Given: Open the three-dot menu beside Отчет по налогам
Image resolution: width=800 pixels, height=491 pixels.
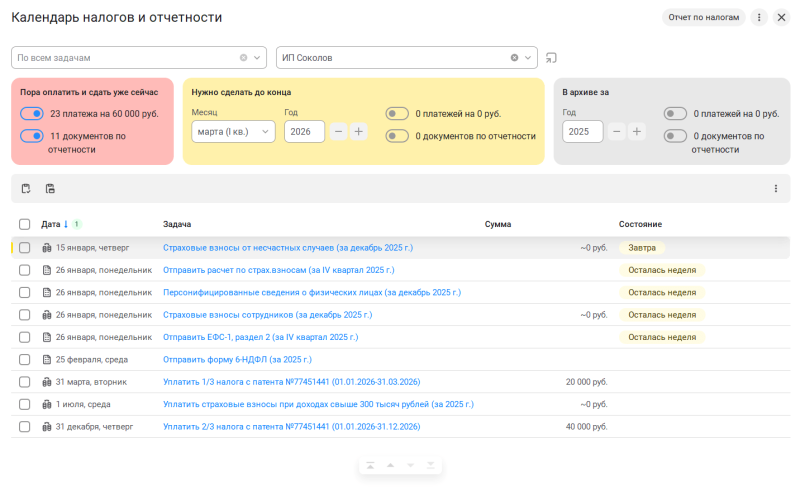Looking at the screenshot, I should tap(759, 17).
